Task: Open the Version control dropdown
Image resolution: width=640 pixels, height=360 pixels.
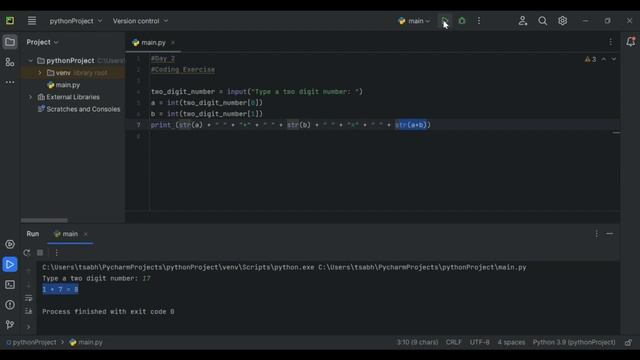Action: [140, 21]
